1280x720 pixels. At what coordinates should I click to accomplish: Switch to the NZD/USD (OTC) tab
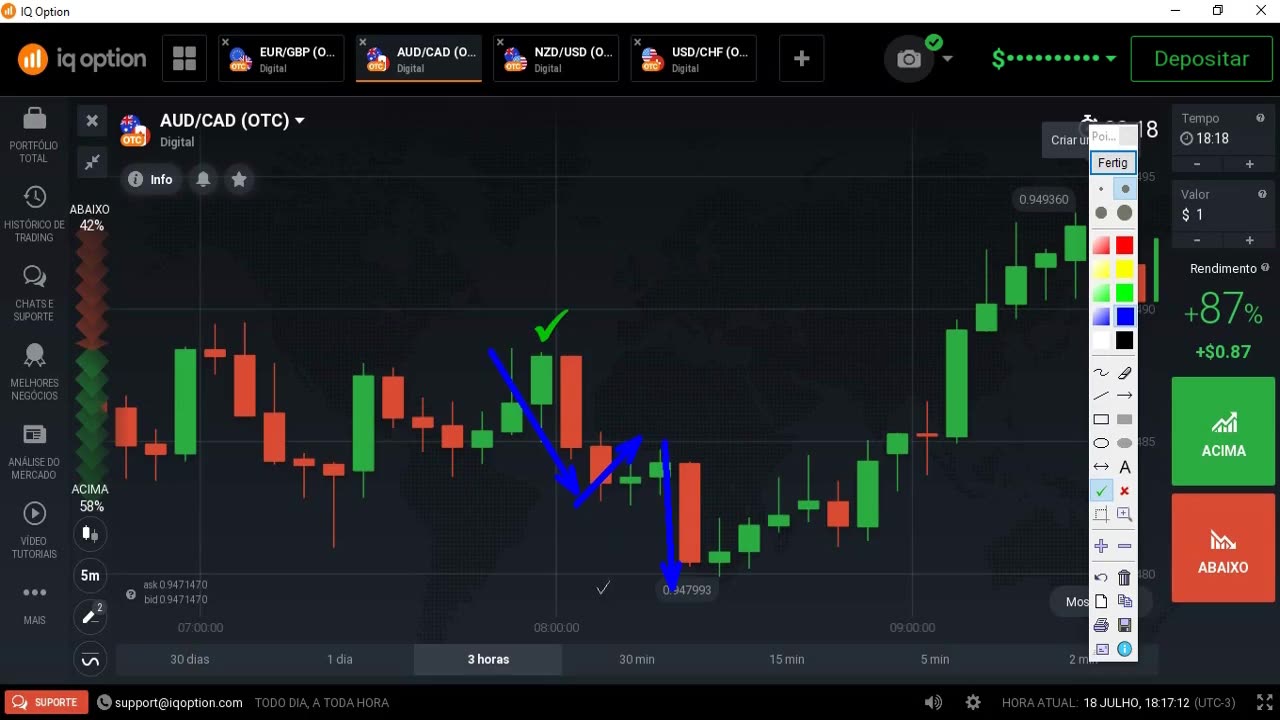click(557, 59)
